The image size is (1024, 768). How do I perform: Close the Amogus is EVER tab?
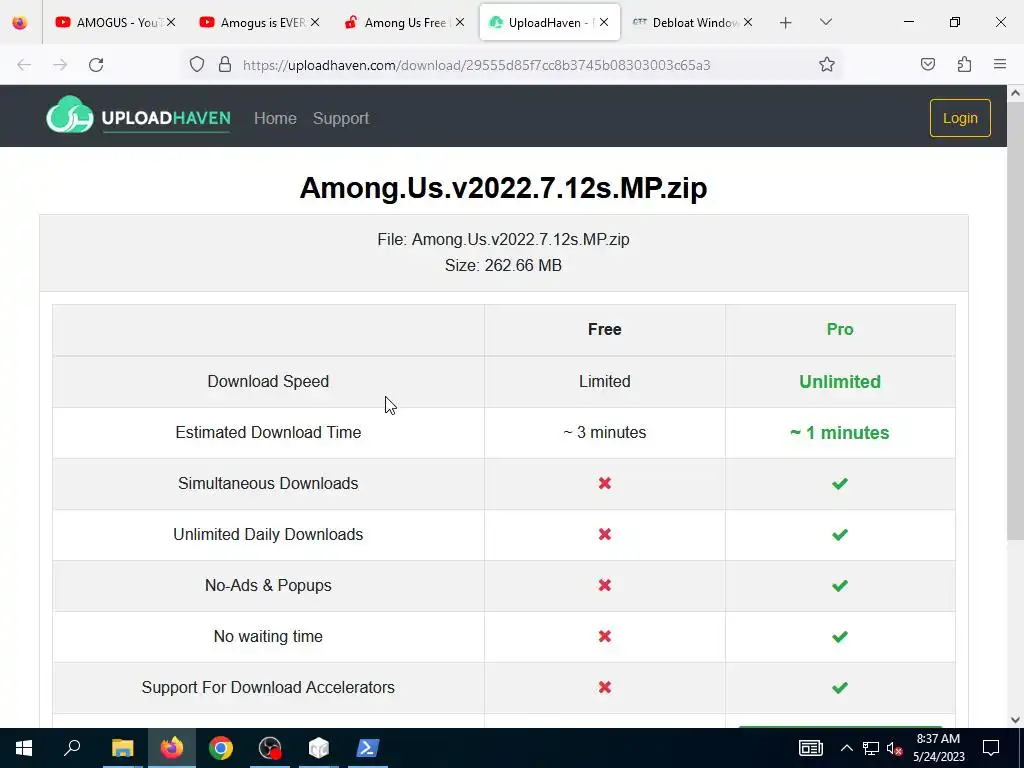coord(315,23)
